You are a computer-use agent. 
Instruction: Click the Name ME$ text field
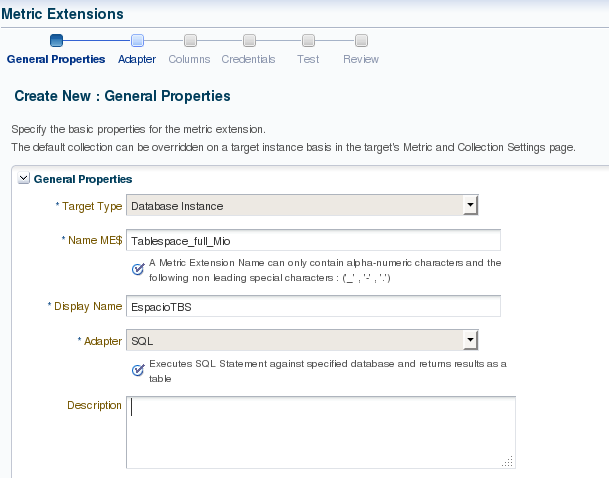(313, 241)
